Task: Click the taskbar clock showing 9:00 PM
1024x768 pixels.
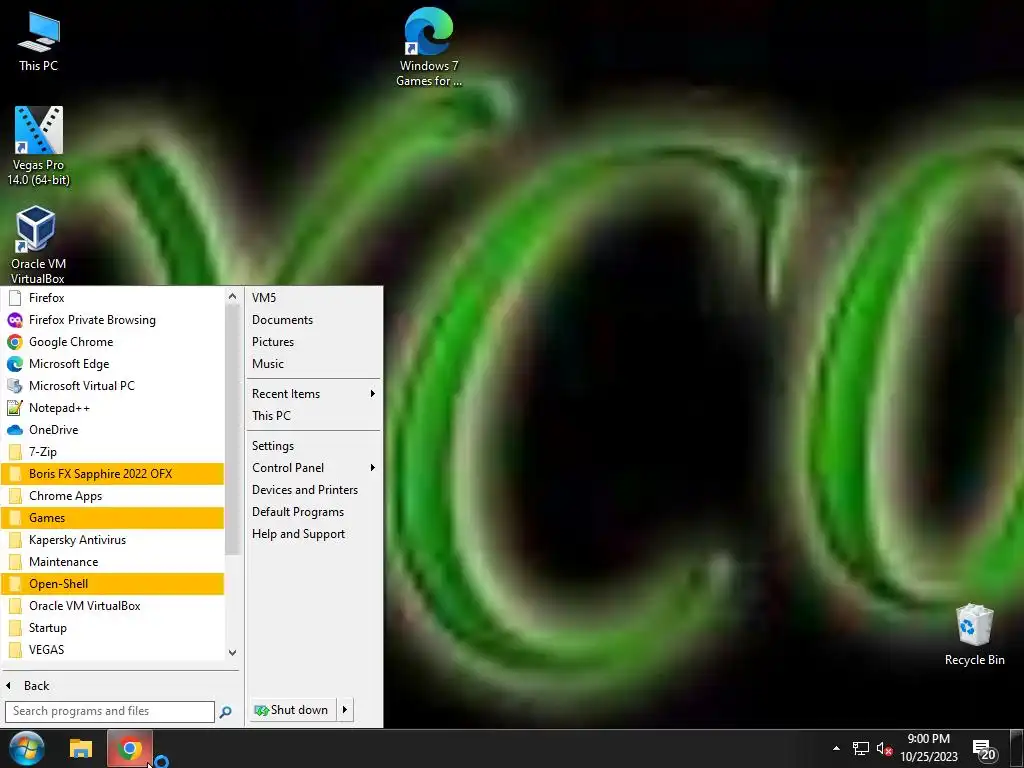Action: (x=929, y=748)
